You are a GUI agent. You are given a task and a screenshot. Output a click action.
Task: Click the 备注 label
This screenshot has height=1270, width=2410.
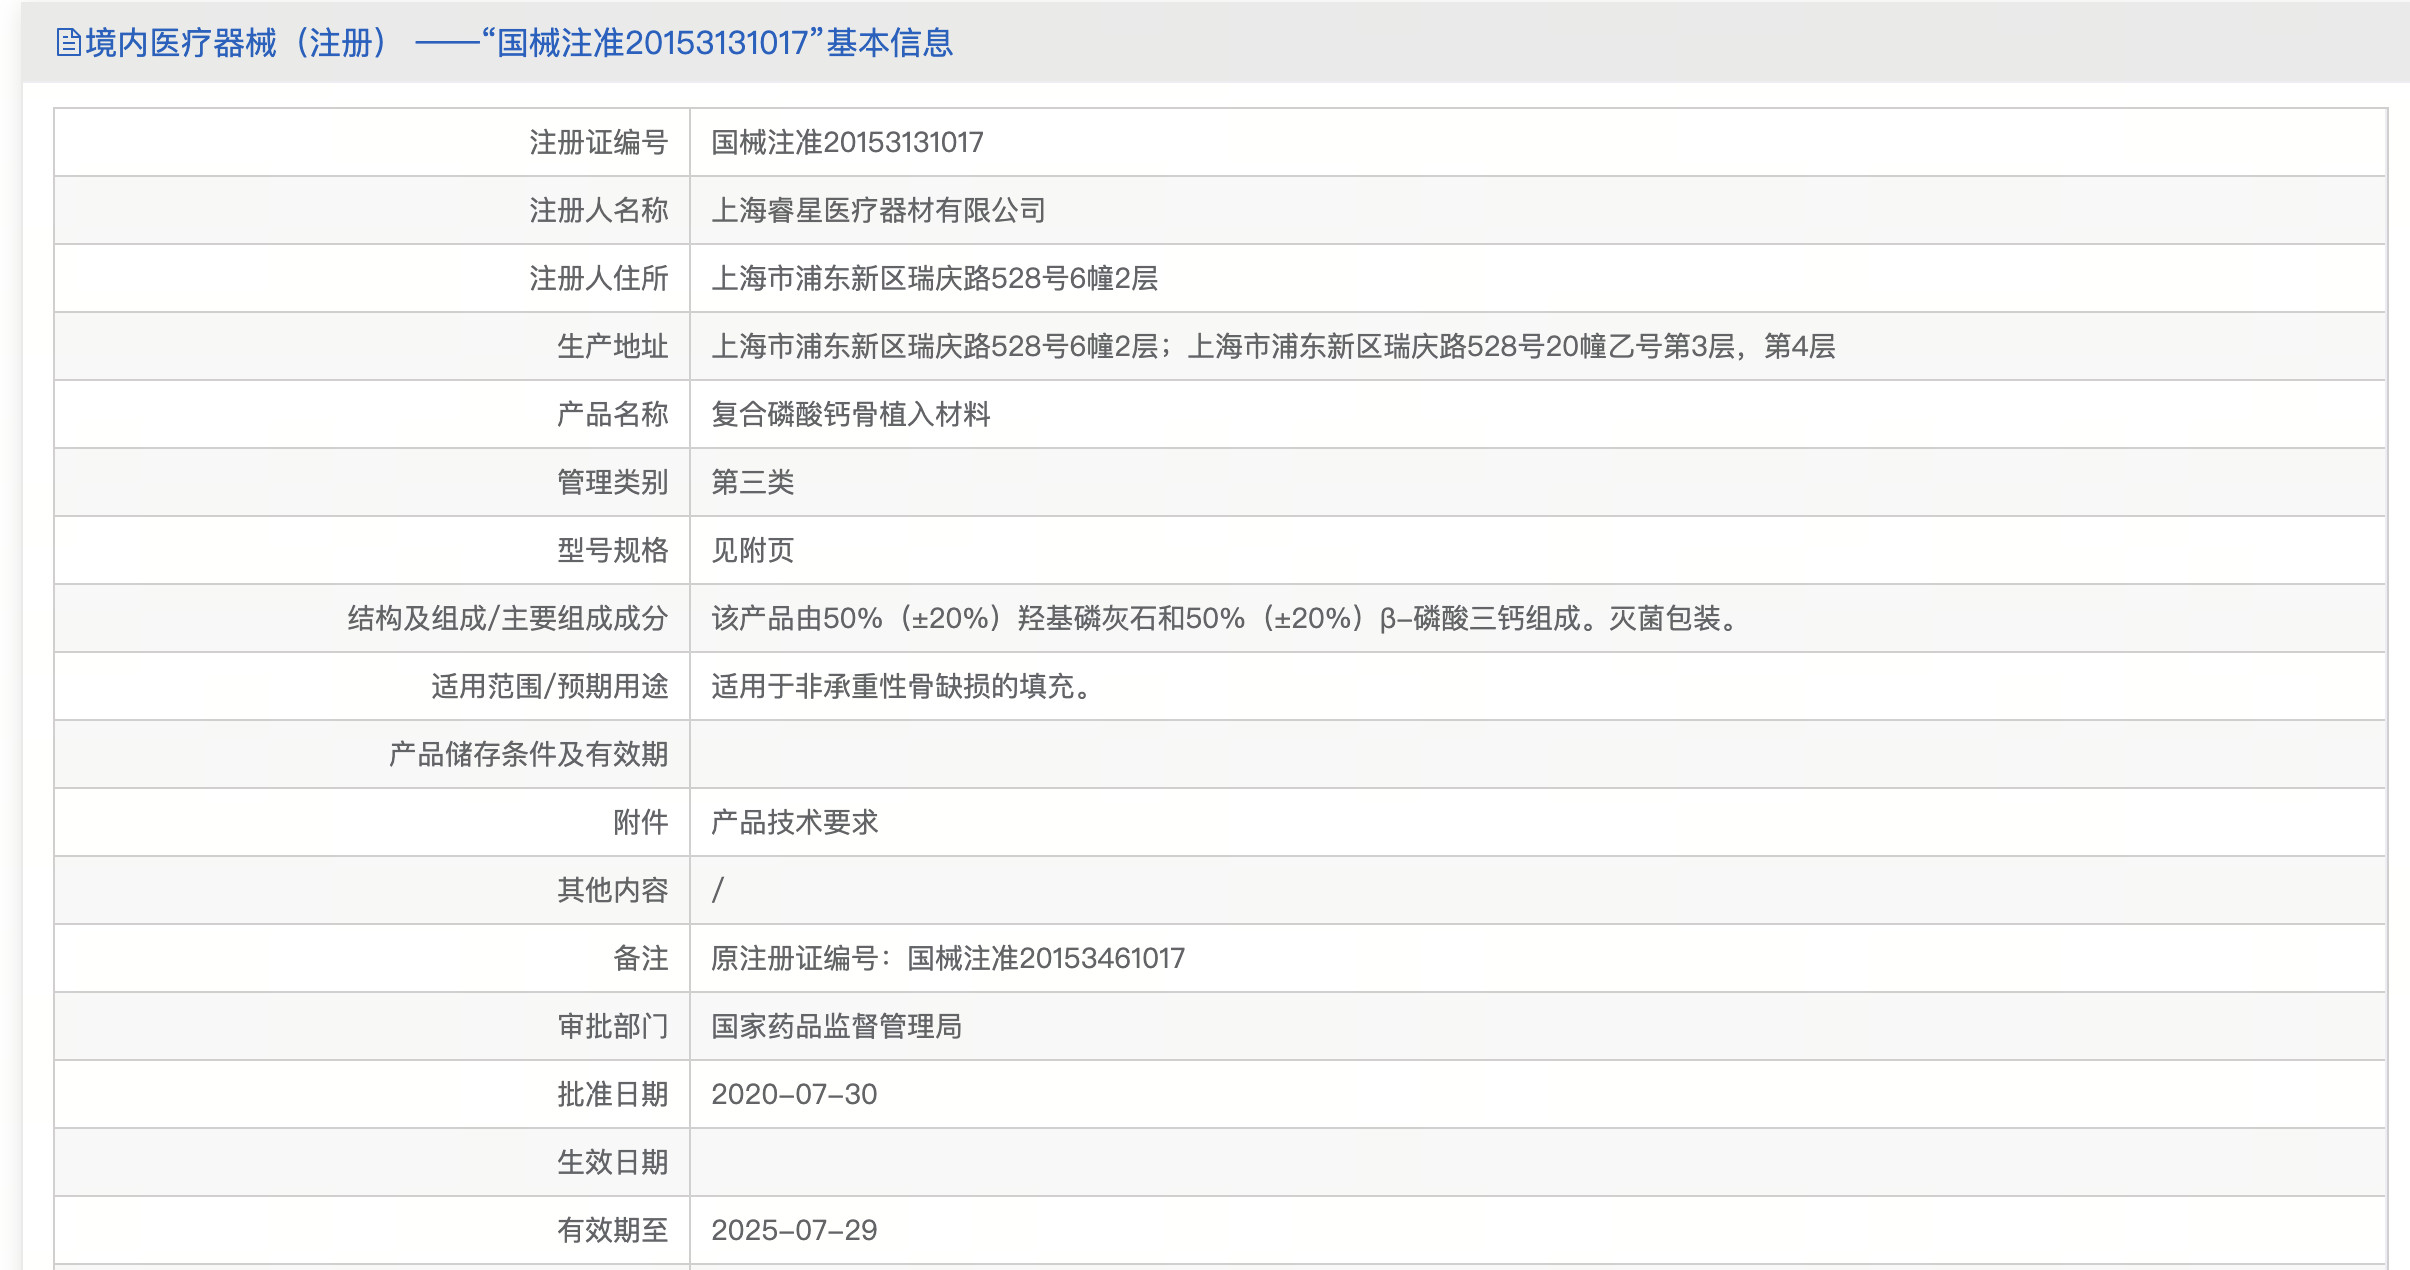641,958
